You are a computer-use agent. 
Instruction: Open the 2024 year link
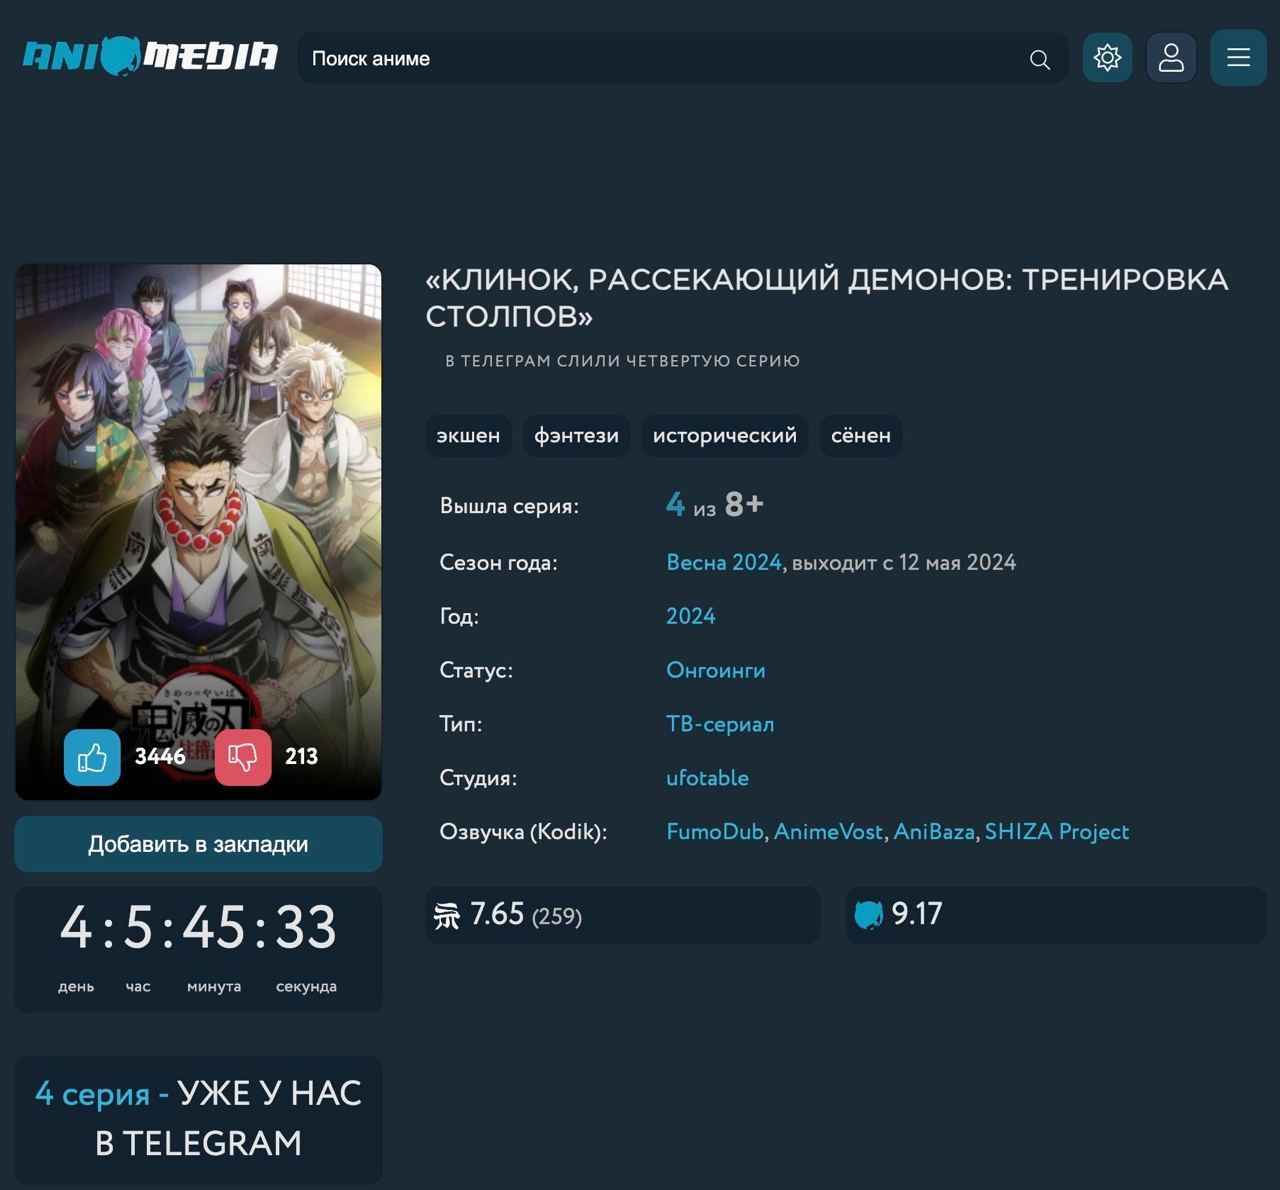tap(691, 616)
